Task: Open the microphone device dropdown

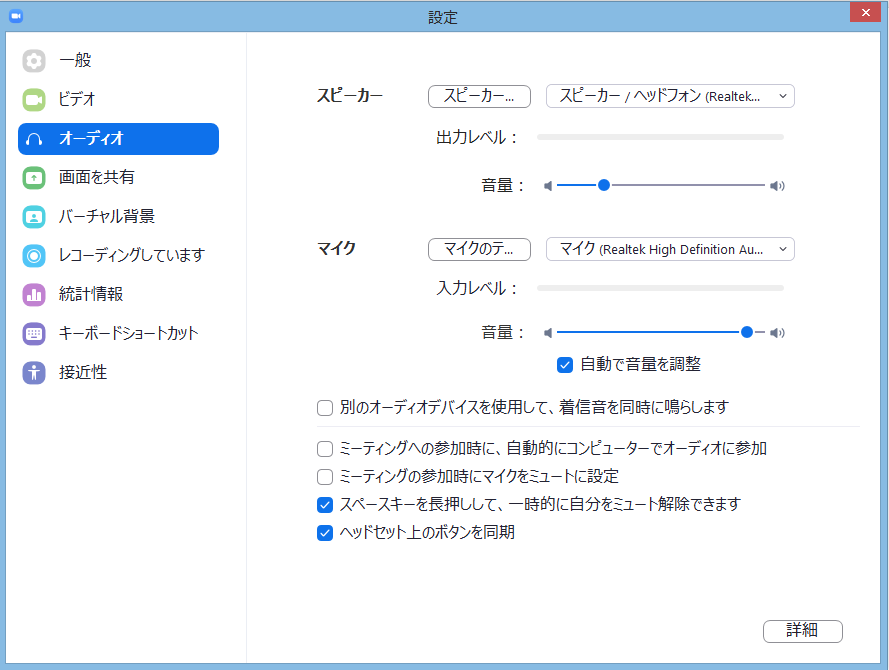Action: point(670,249)
